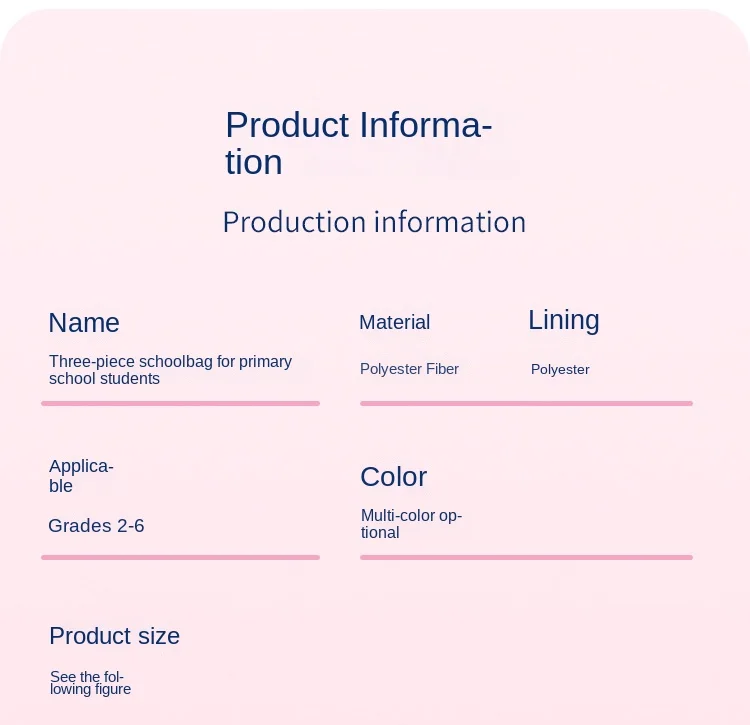Viewport: 750px width, 725px height.
Task: Click the "Lining" label
Action: click(x=563, y=320)
